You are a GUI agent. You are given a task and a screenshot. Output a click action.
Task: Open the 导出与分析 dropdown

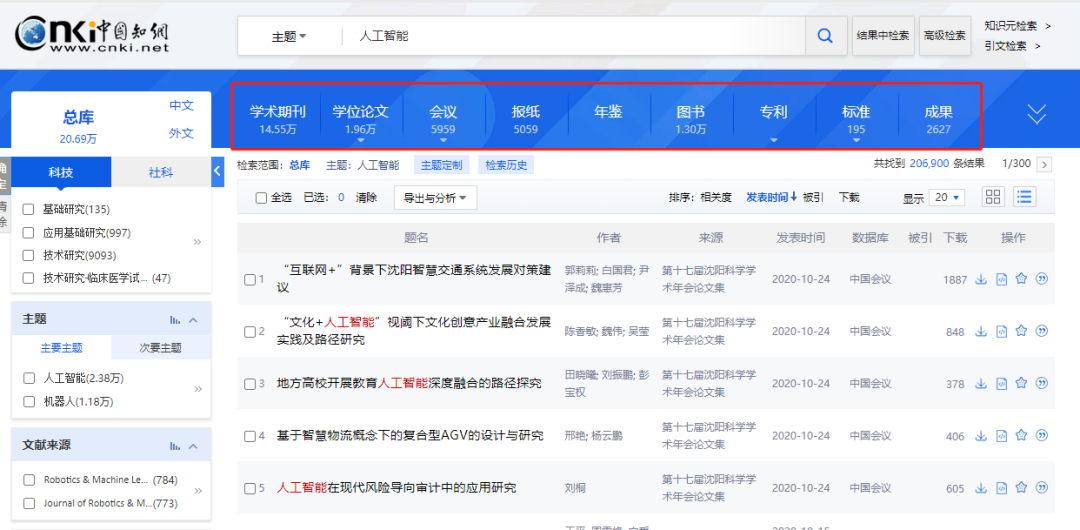(435, 198)
